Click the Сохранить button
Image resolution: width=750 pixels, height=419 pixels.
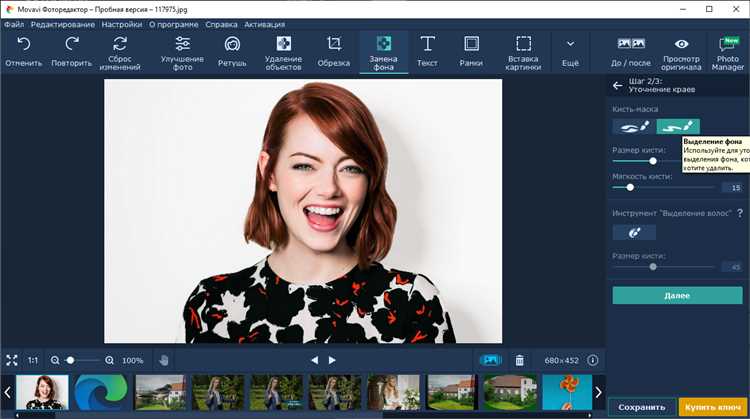pos(642,407)
